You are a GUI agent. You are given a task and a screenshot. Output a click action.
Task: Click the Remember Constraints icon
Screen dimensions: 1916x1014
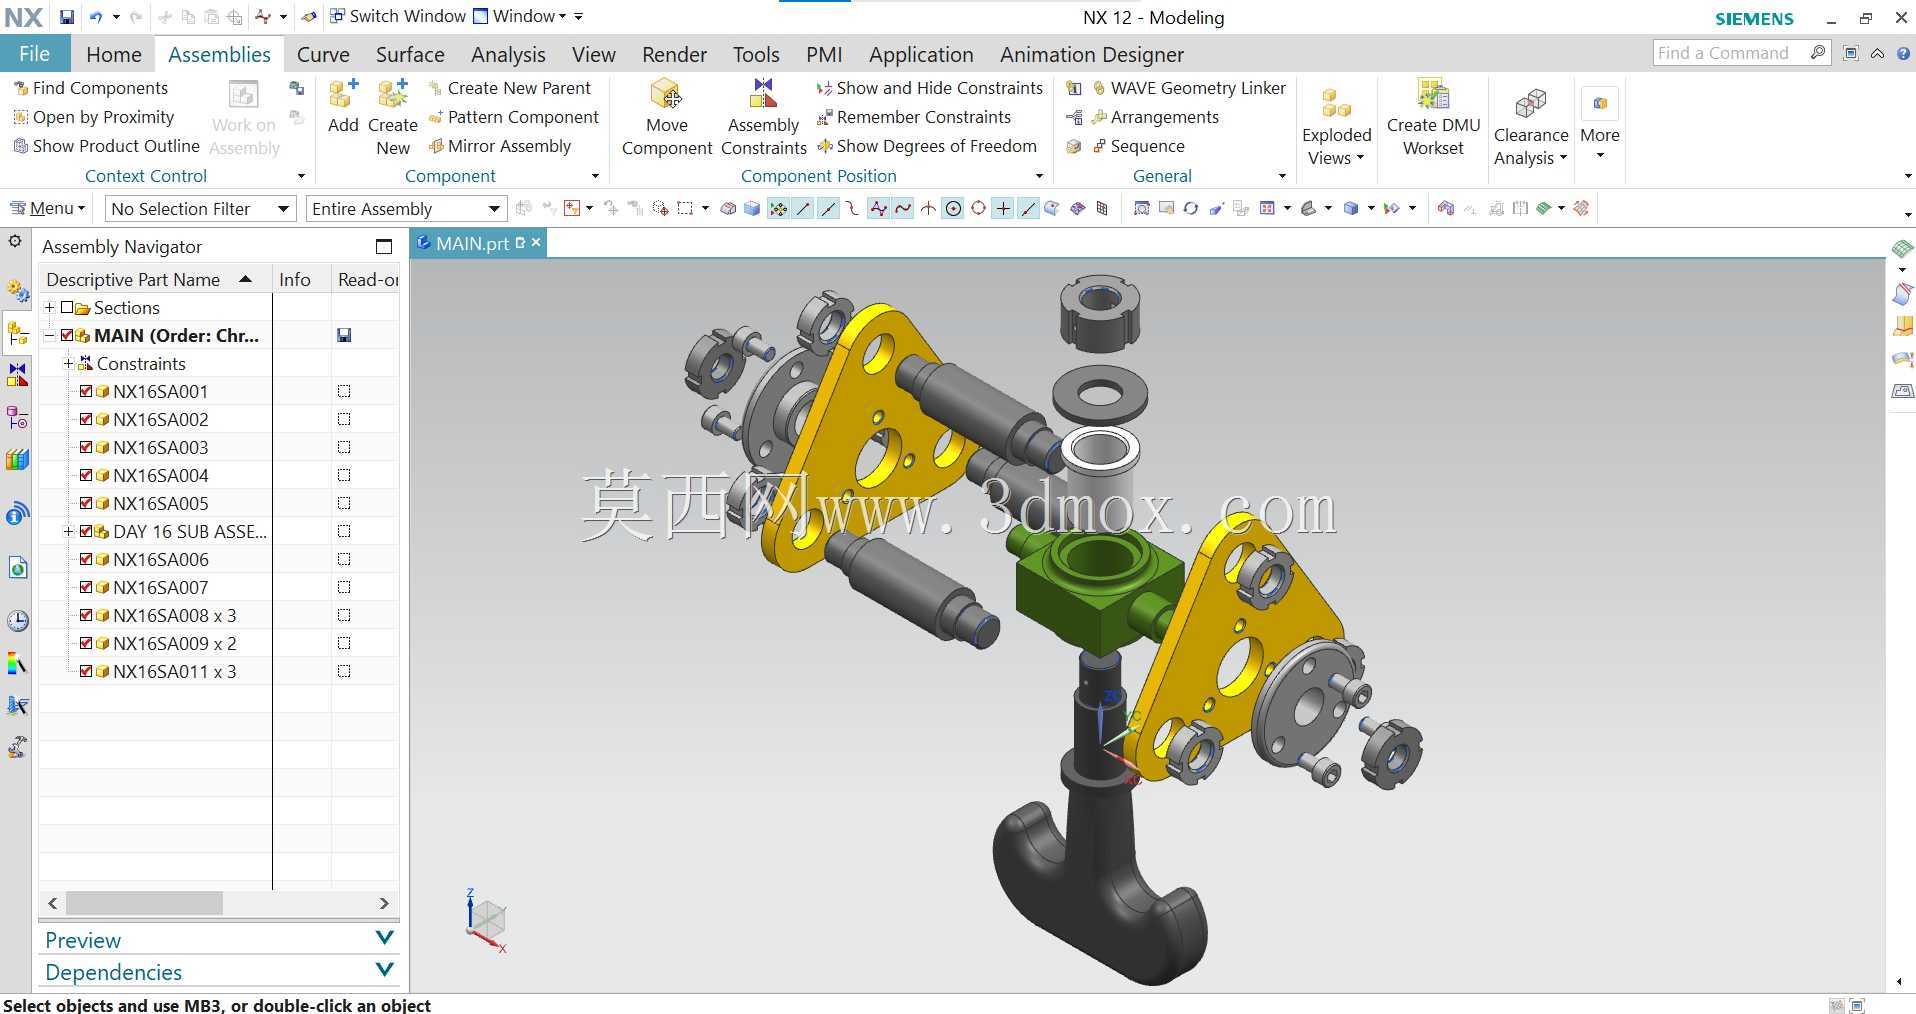pyautogui.click(x=825, y=117)
